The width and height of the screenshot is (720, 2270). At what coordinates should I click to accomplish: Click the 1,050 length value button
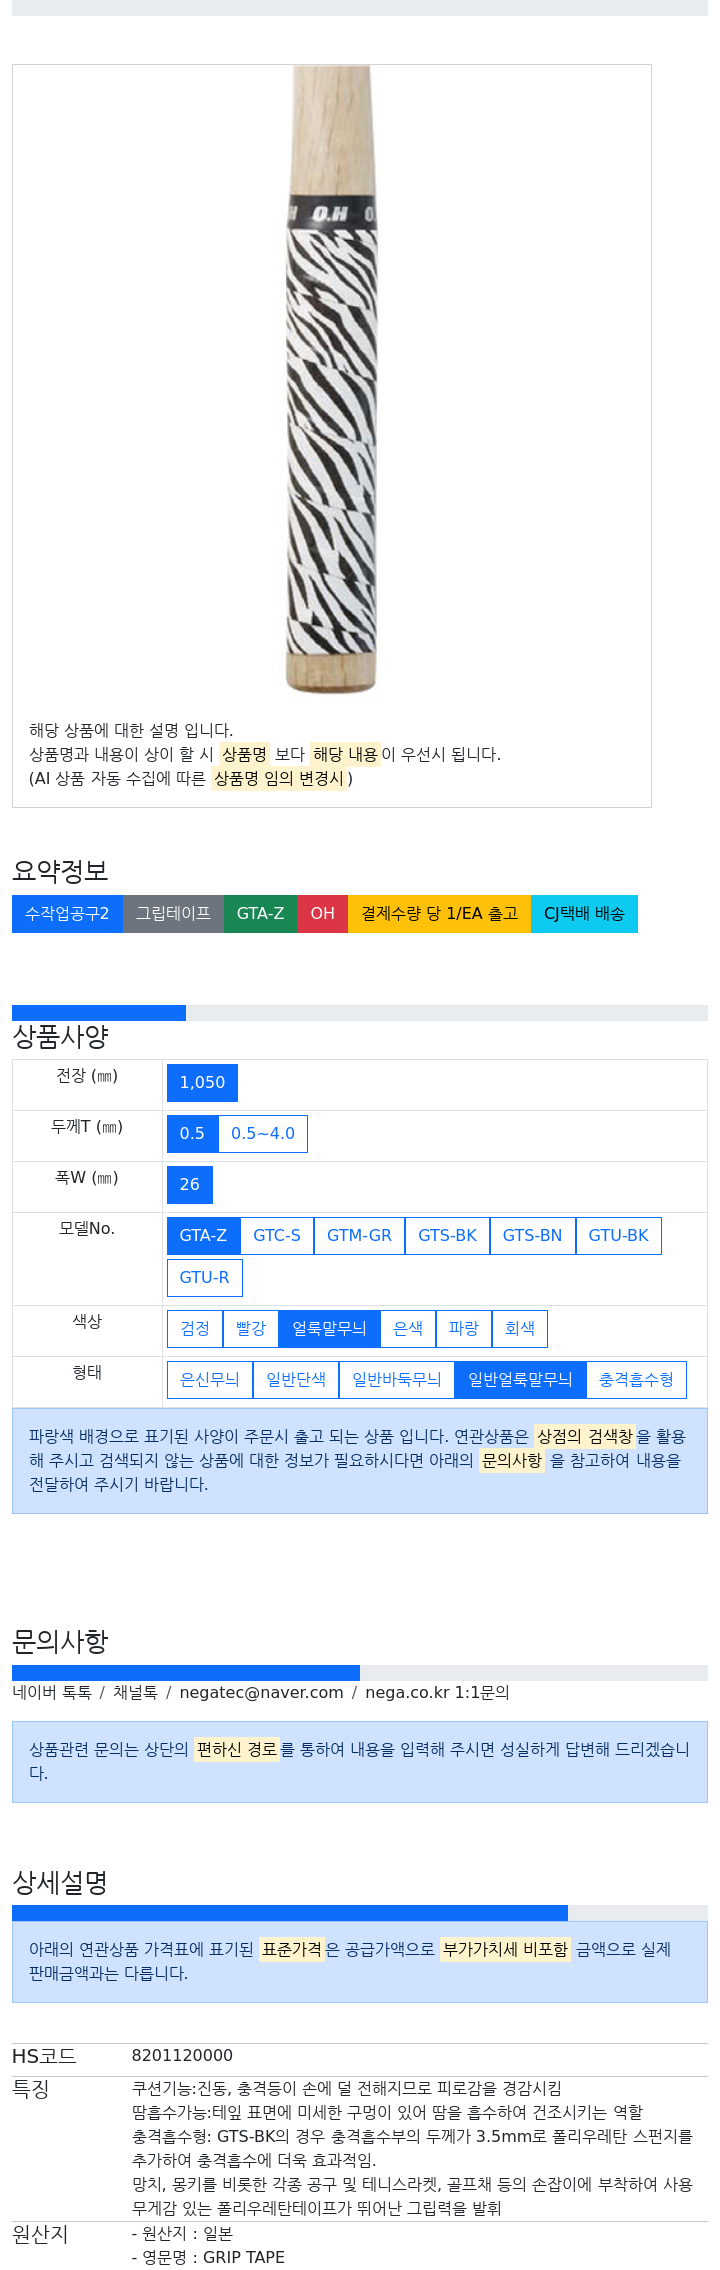click(x=202, y=1083)
